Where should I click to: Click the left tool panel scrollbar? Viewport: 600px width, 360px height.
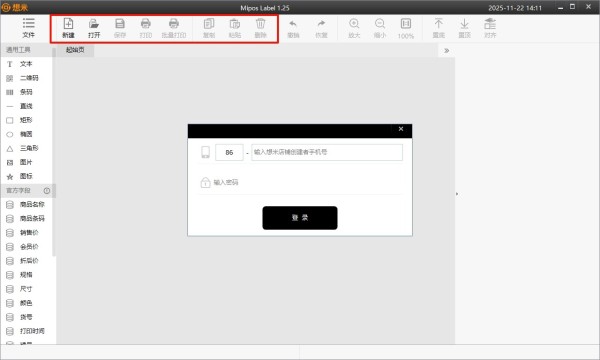(x=54, y=153)
